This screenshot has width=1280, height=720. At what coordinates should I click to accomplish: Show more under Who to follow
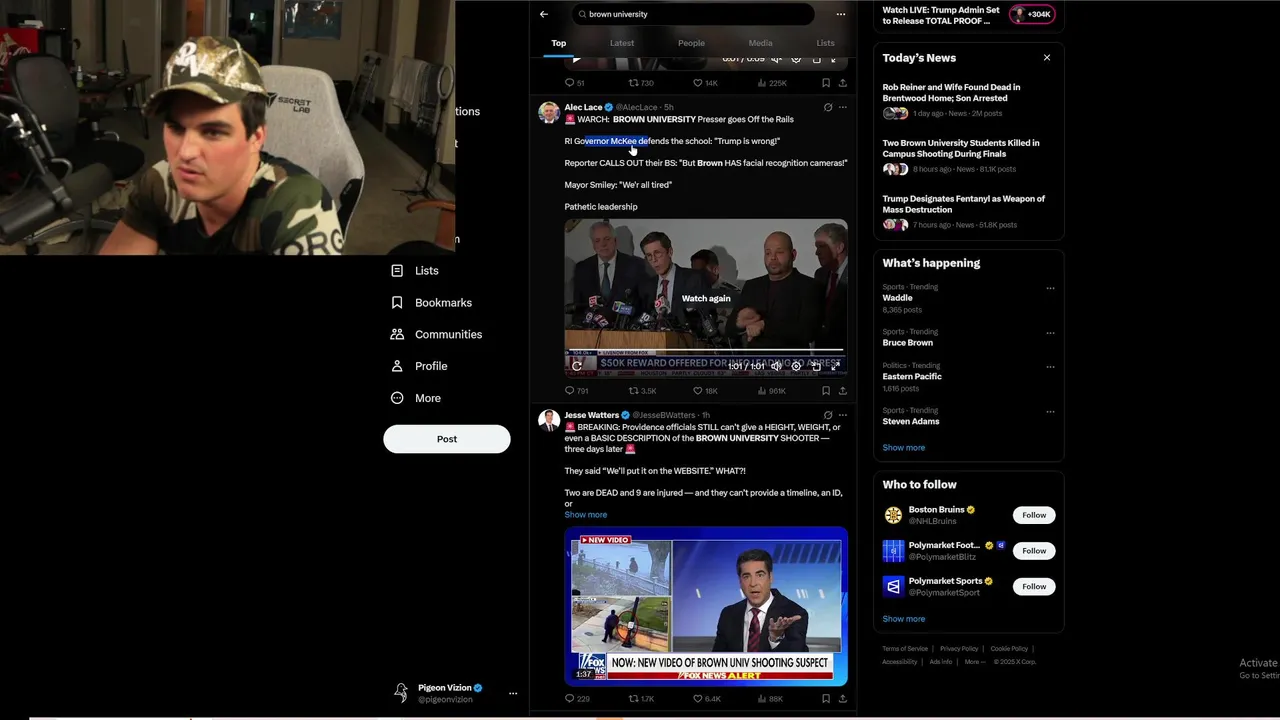point(904,619)
